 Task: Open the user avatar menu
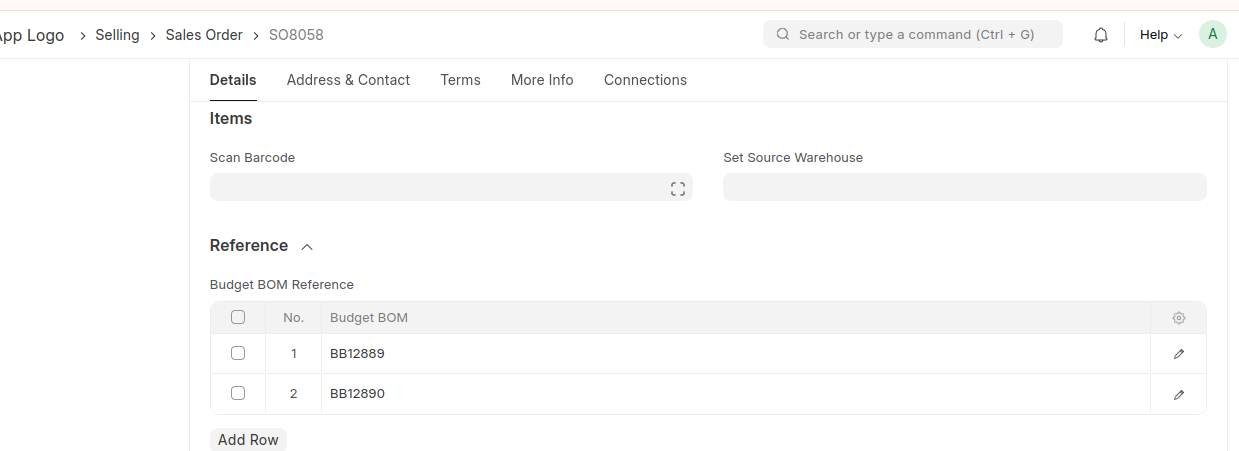click(1212, 34)
